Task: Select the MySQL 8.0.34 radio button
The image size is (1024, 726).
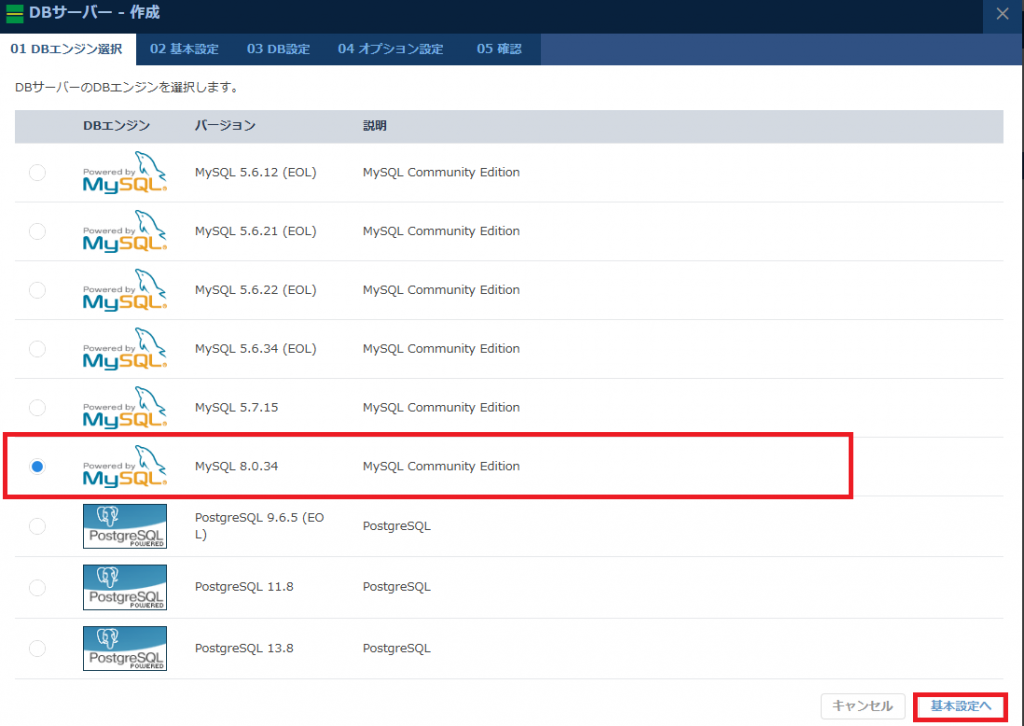Action: click(x=37, y=466)
